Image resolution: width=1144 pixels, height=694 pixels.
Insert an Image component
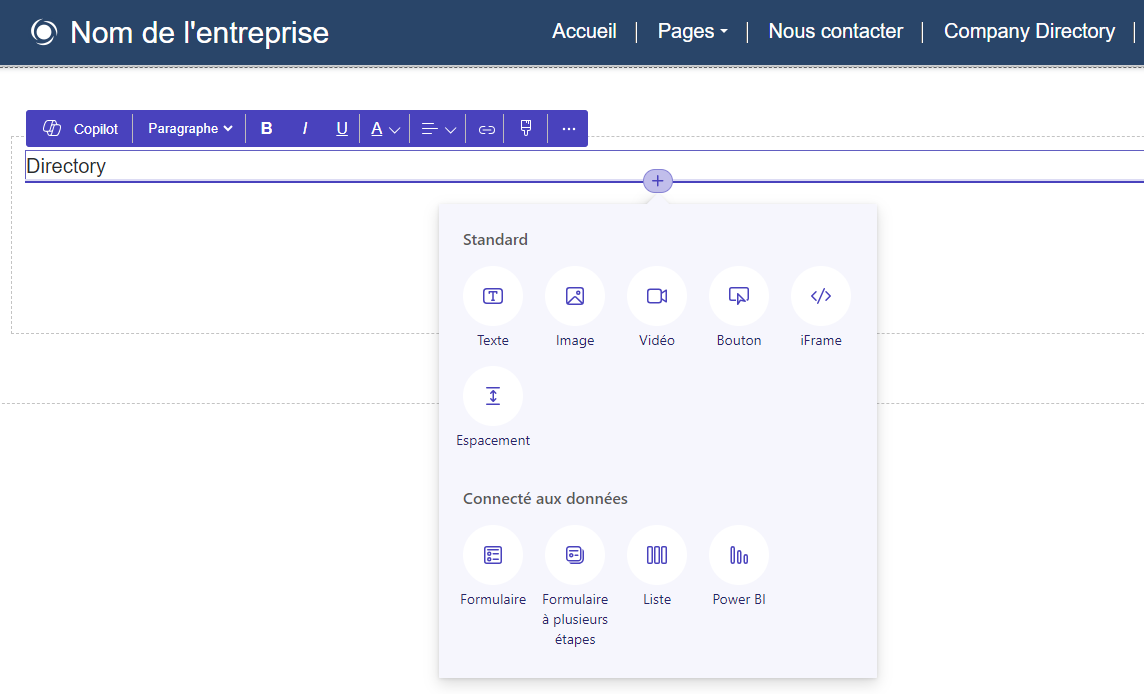tap(575, 296)
